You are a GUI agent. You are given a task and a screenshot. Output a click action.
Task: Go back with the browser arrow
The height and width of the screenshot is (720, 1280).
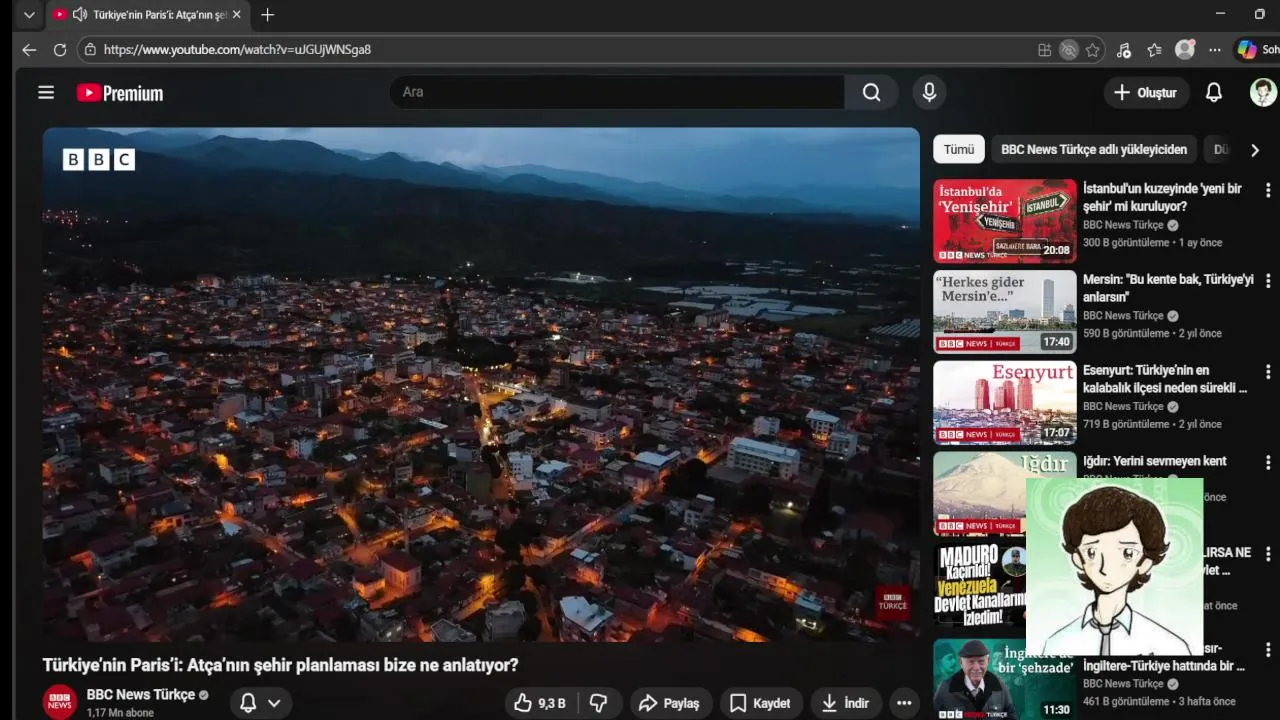(x=29, y=49)
